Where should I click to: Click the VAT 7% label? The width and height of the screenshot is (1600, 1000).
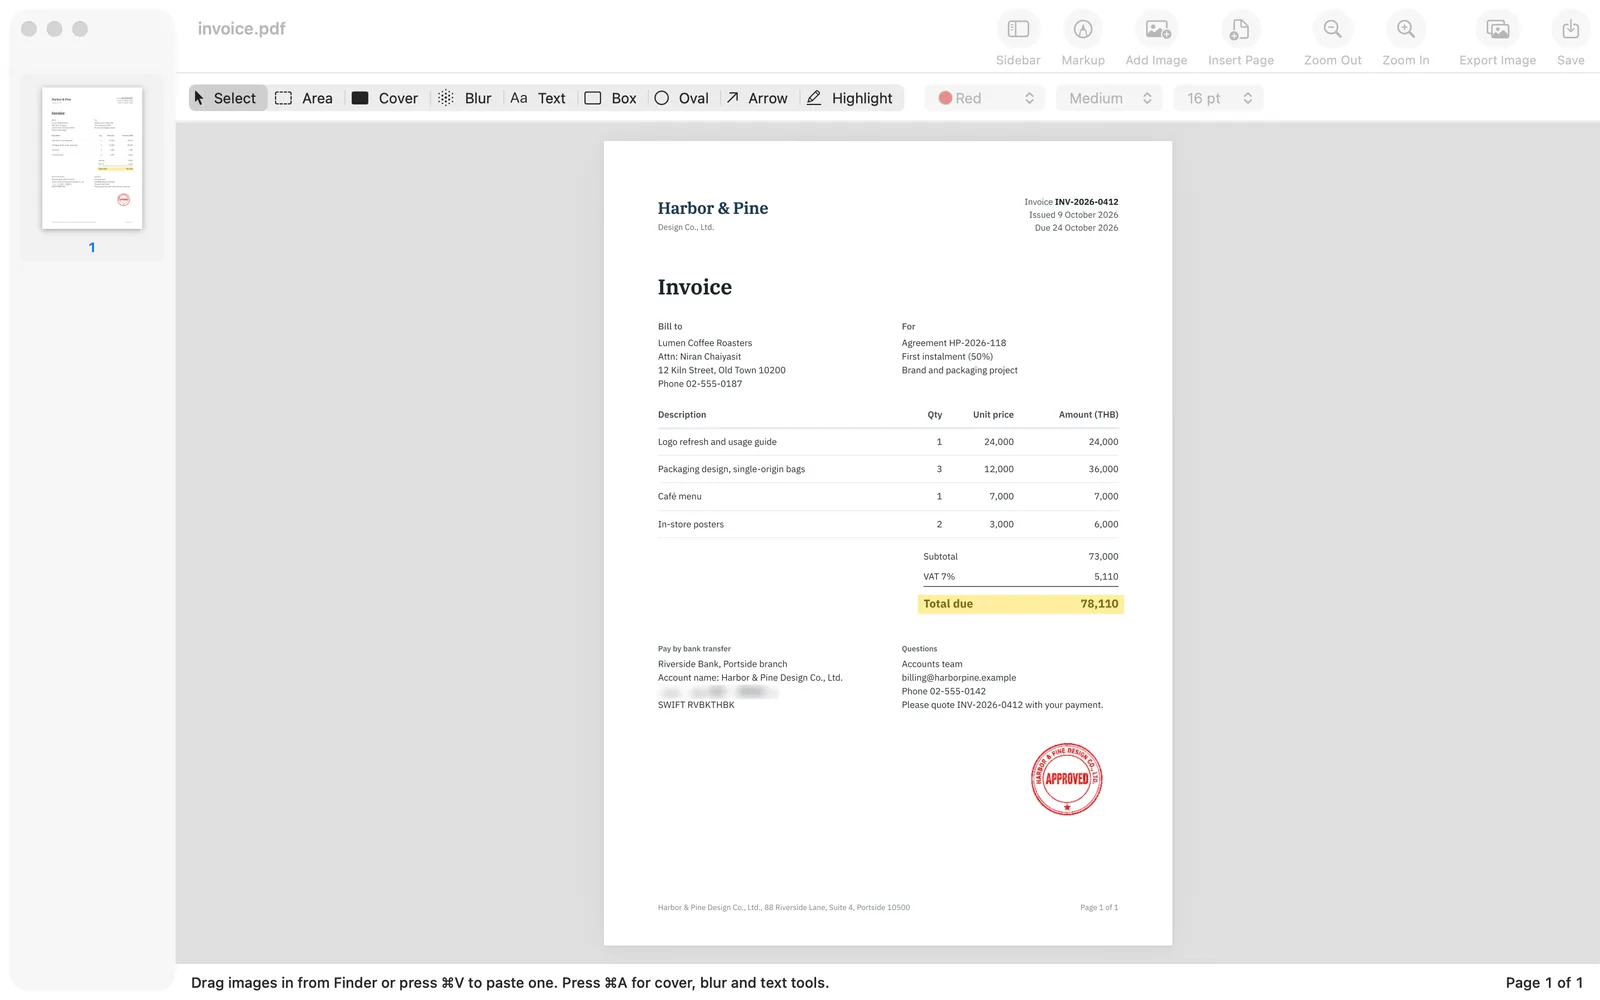tap(939, 577)
